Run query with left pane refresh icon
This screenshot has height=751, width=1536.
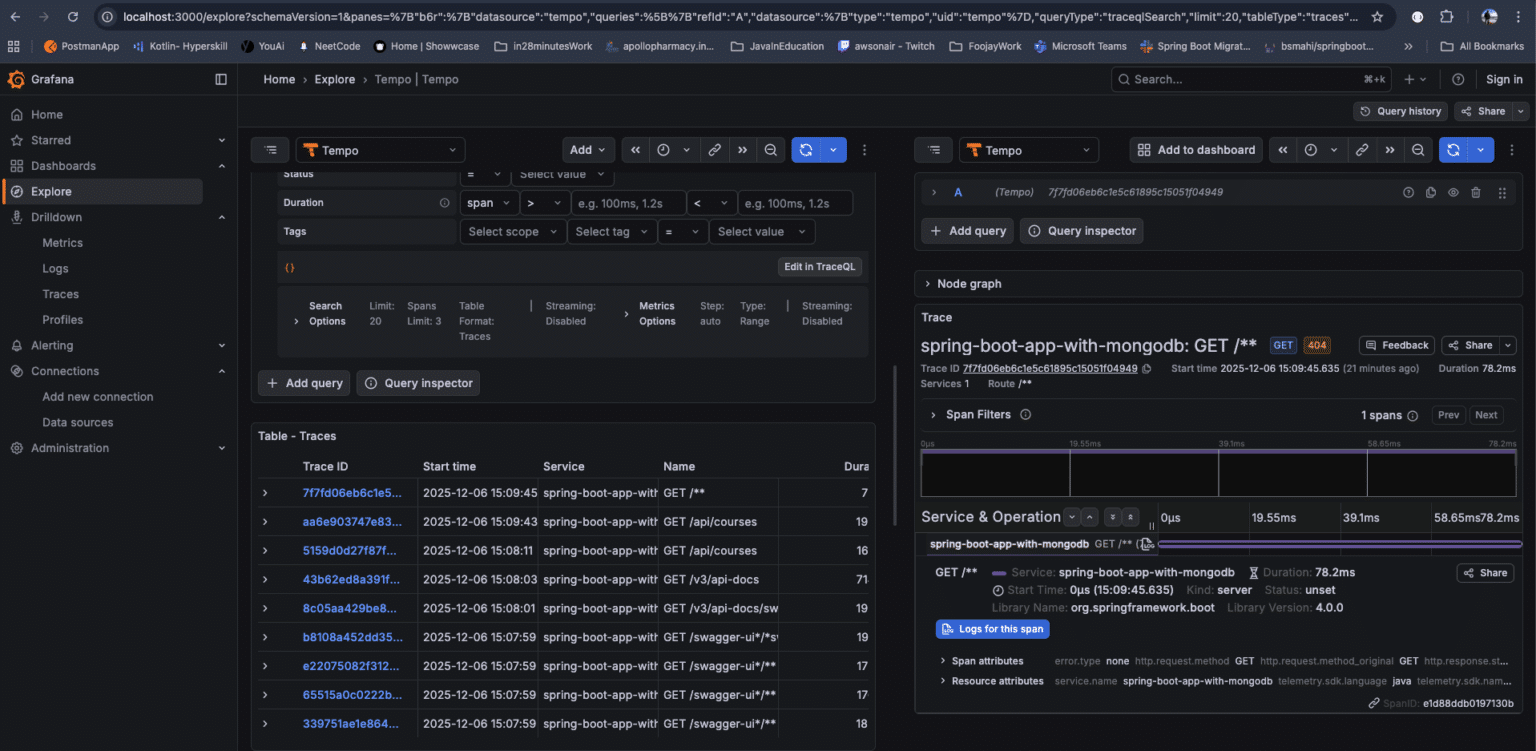coord(807,150)
